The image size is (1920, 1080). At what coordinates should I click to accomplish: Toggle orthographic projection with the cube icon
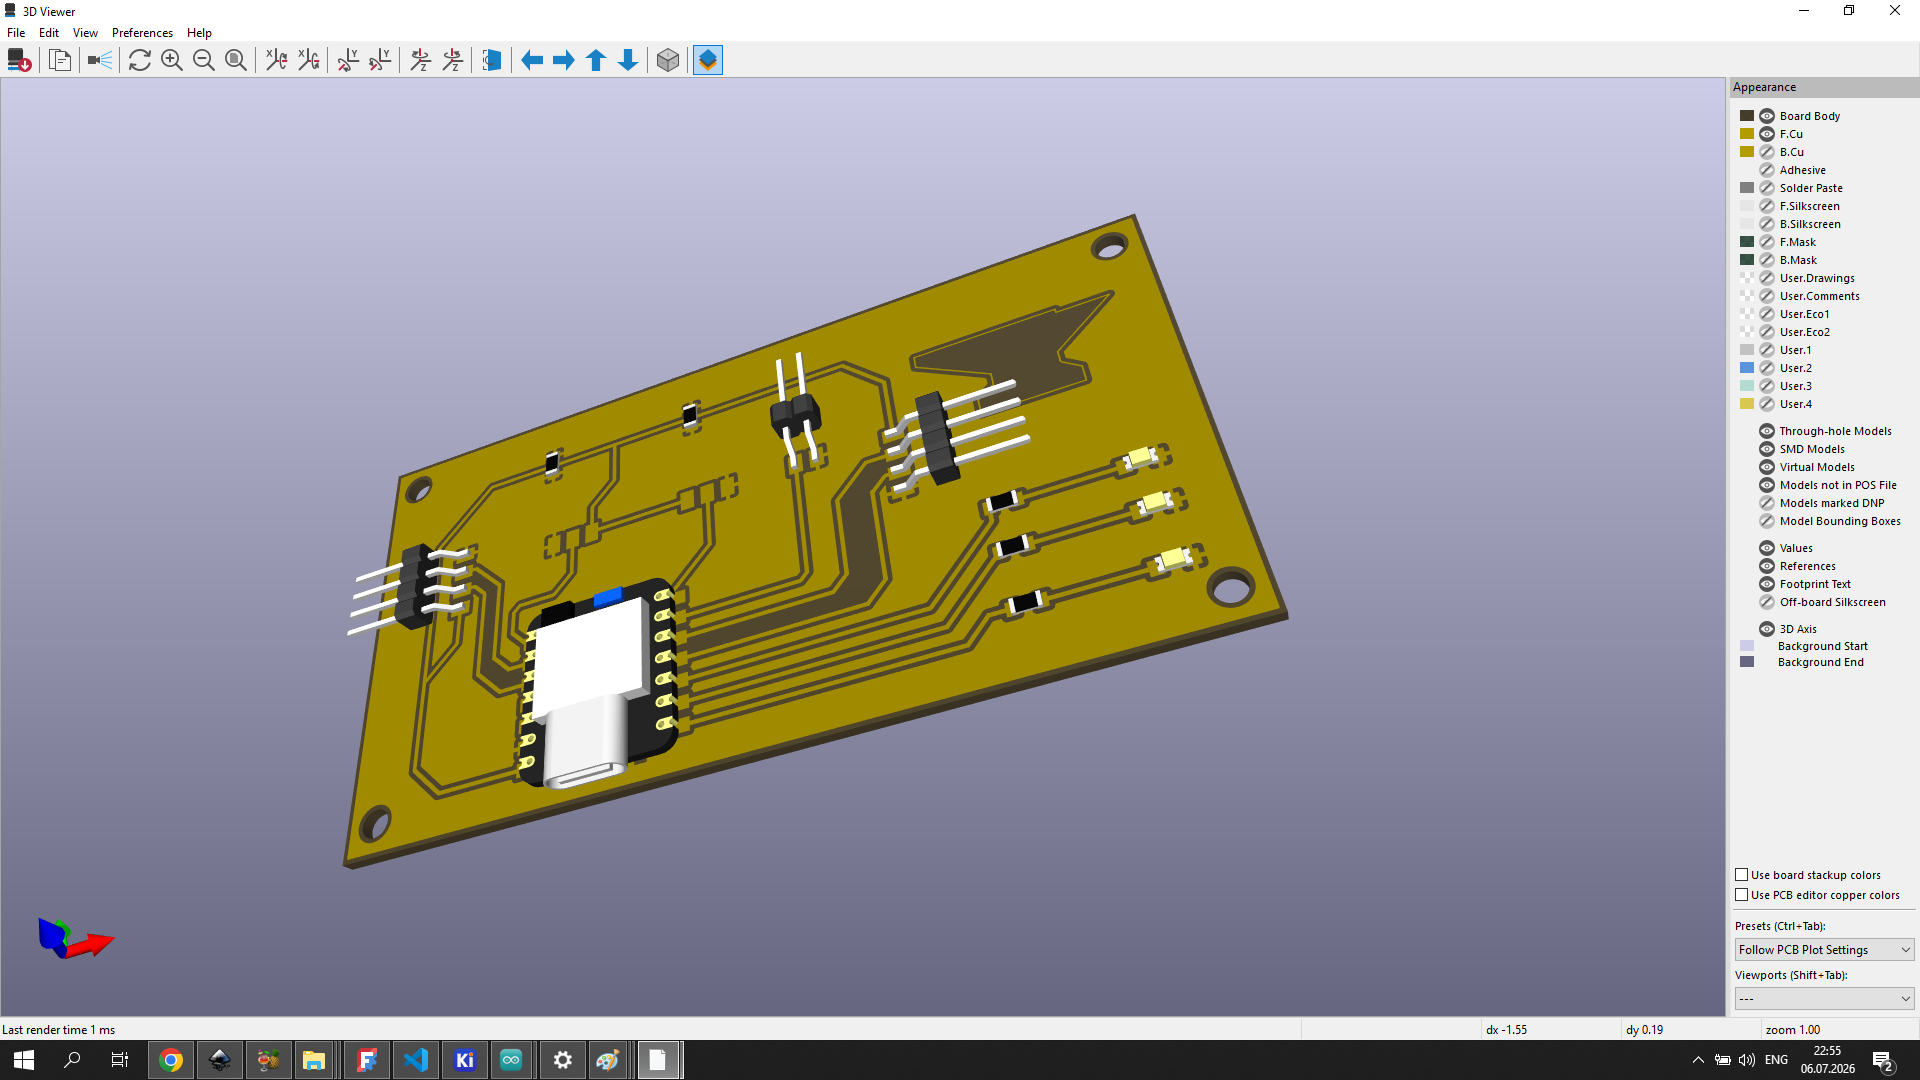point(668,60)
